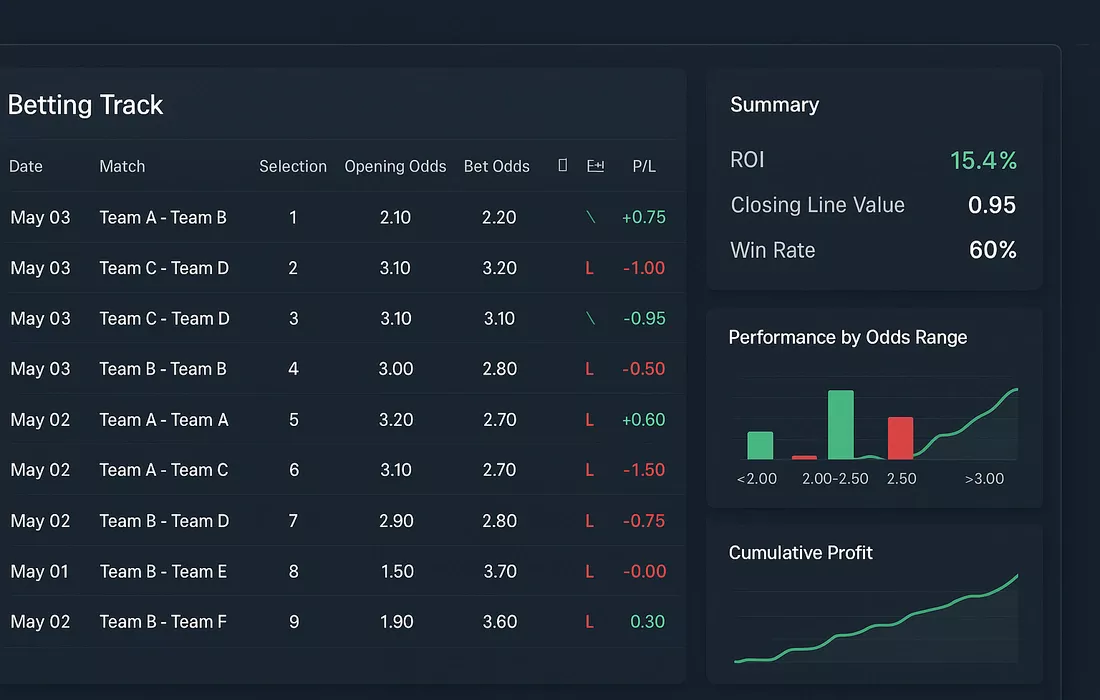Click the -0.50 P/L value
The width and height of the screenshot is (1100, 700).
tap(644, 369)
